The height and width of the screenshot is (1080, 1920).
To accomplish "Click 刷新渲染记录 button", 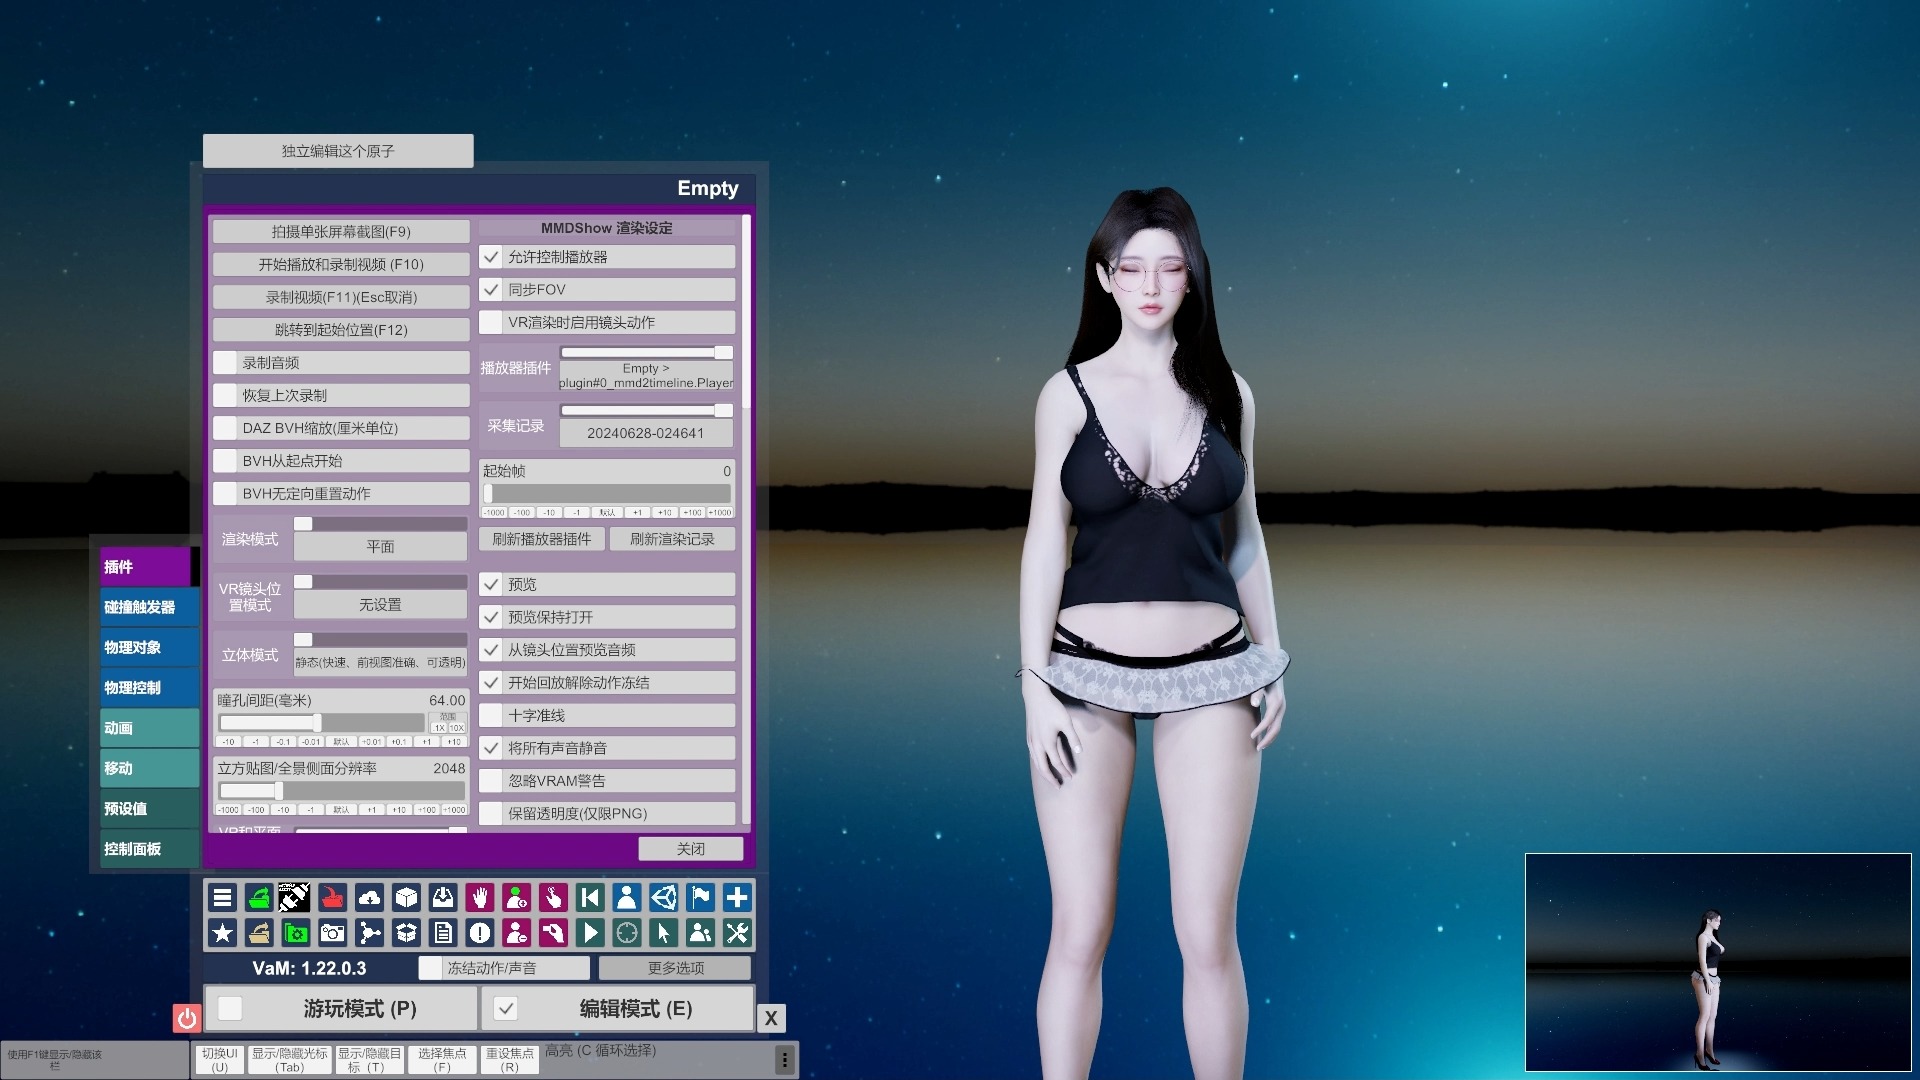I will point(672,539).
